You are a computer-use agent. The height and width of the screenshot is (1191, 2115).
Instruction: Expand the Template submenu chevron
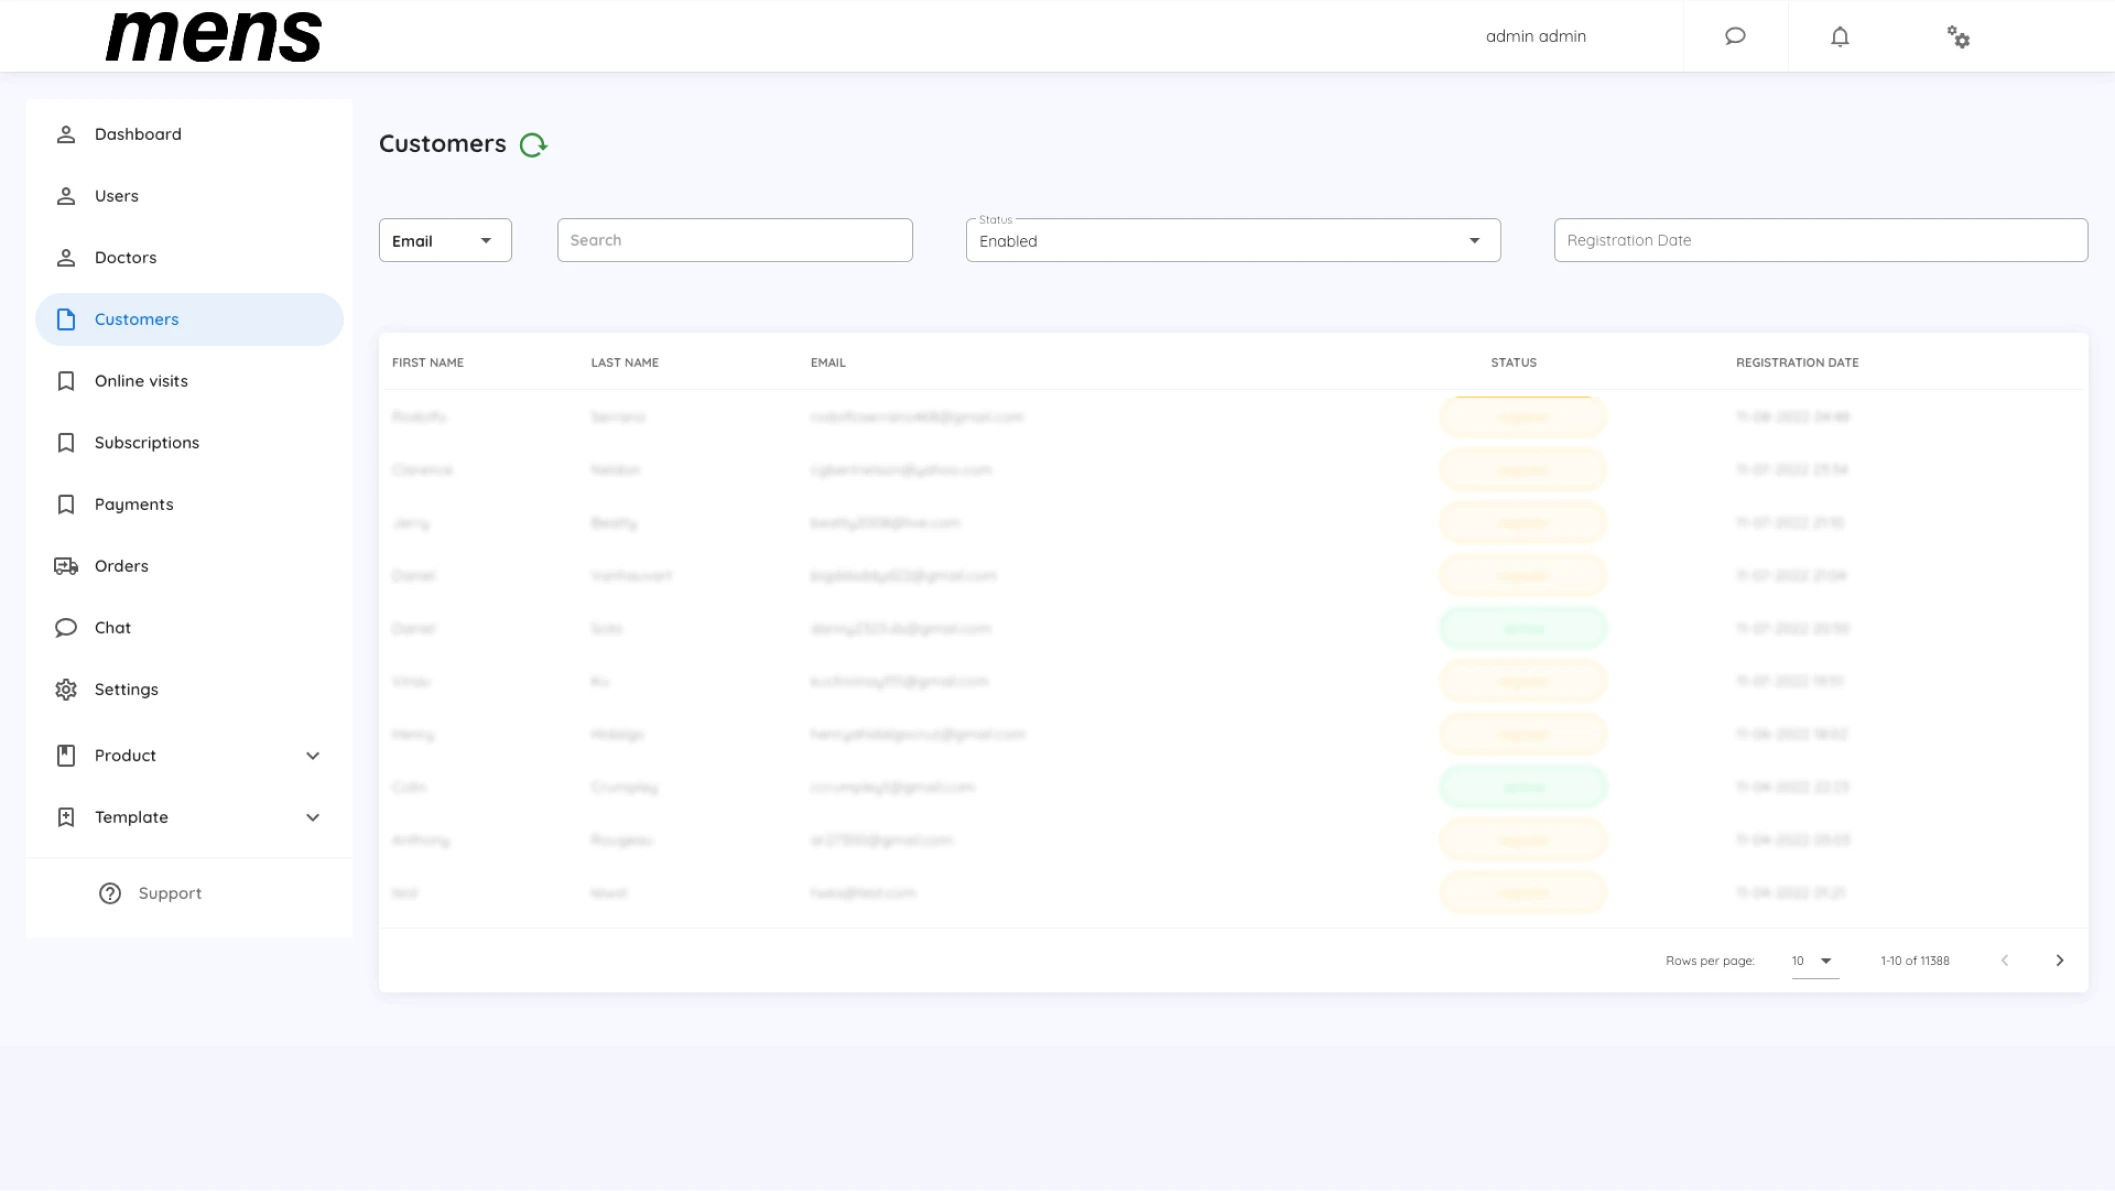(x=313, y=818)
